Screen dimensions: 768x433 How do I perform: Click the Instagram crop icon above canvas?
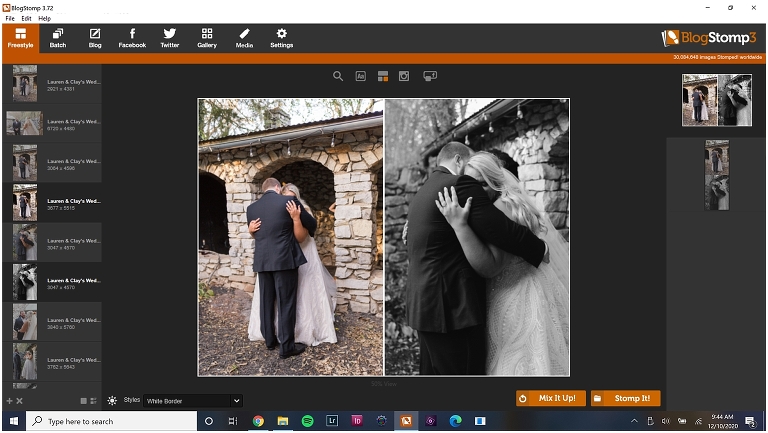pos(404,76)
